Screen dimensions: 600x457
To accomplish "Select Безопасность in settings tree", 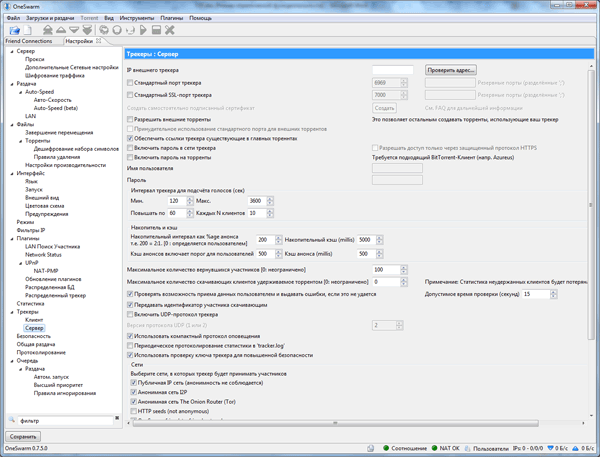I will click(34, 336).
